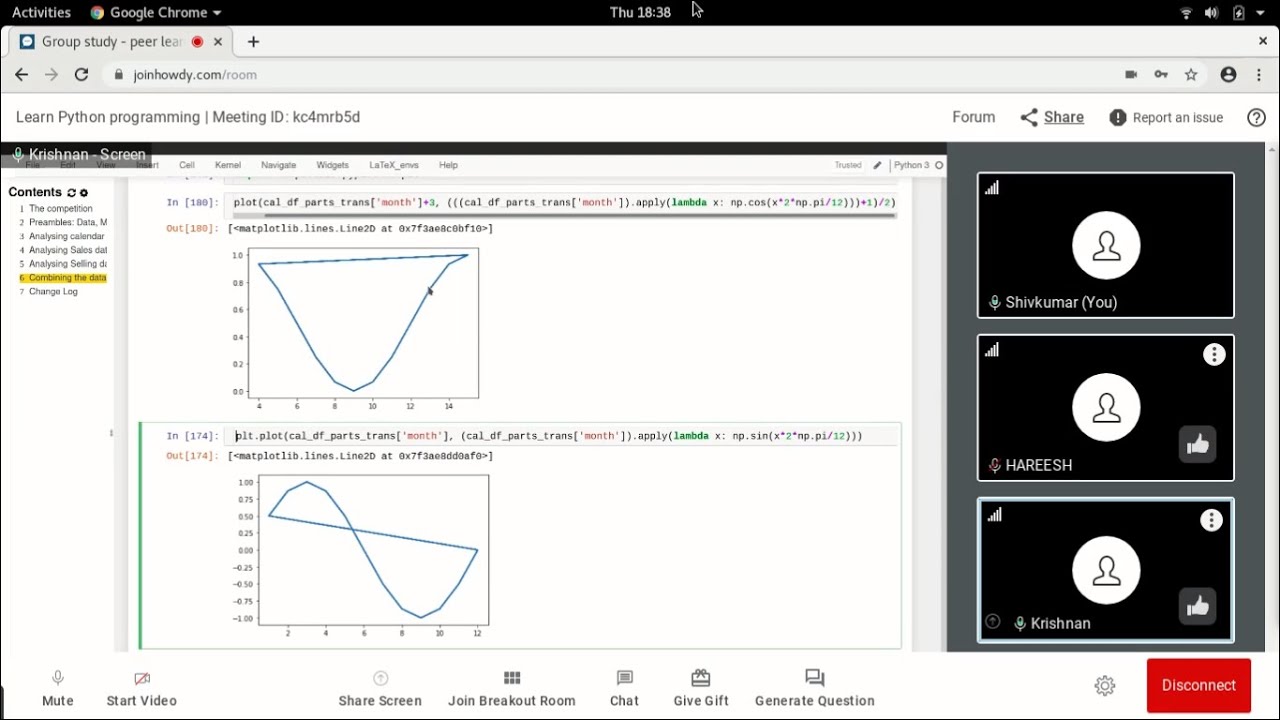The image size is (1280, 720).
Task: Disconnect from the meeting
Action: coord(1199,685)
